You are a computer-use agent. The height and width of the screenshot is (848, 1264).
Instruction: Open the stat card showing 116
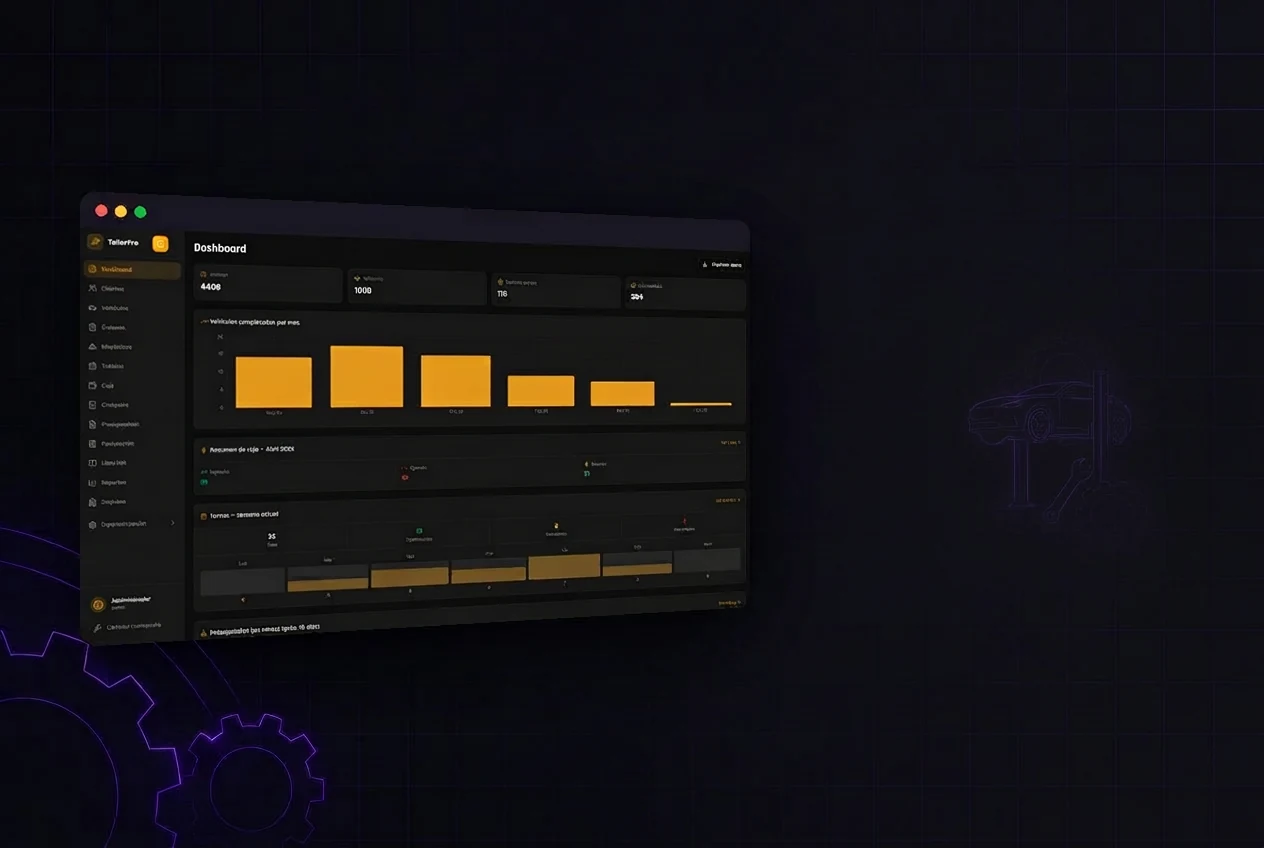tap(555, 290)
